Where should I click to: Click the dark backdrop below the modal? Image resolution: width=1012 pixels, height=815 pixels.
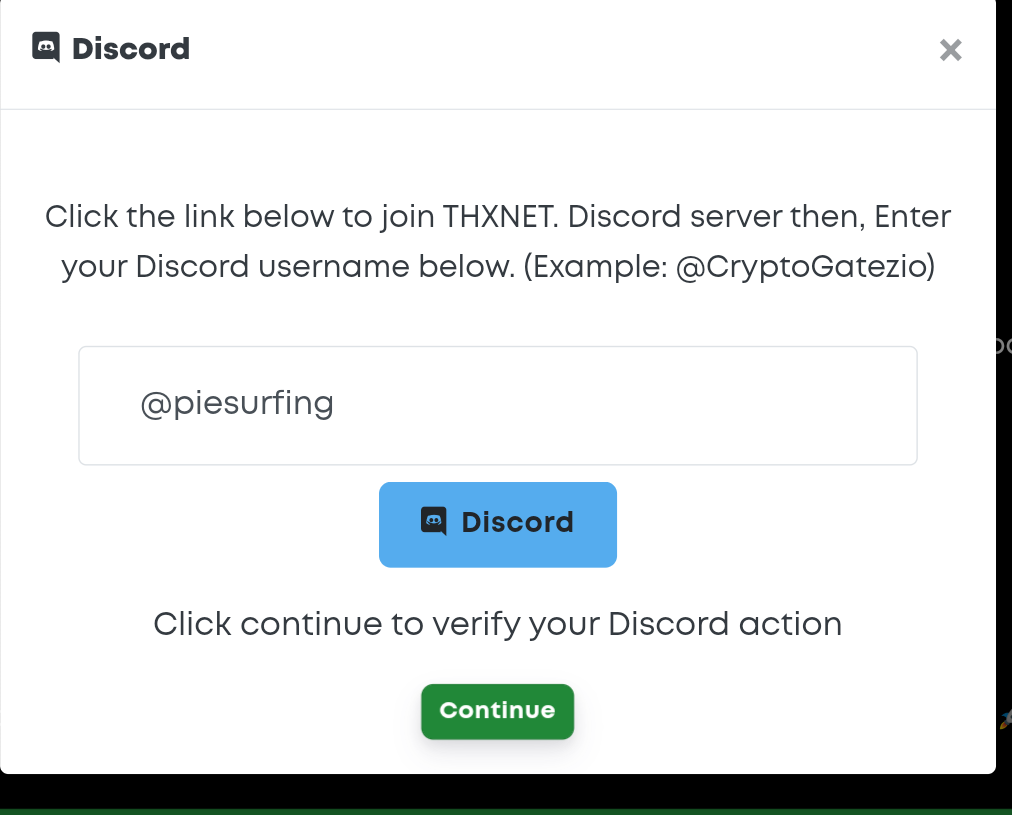coord(498,791)
